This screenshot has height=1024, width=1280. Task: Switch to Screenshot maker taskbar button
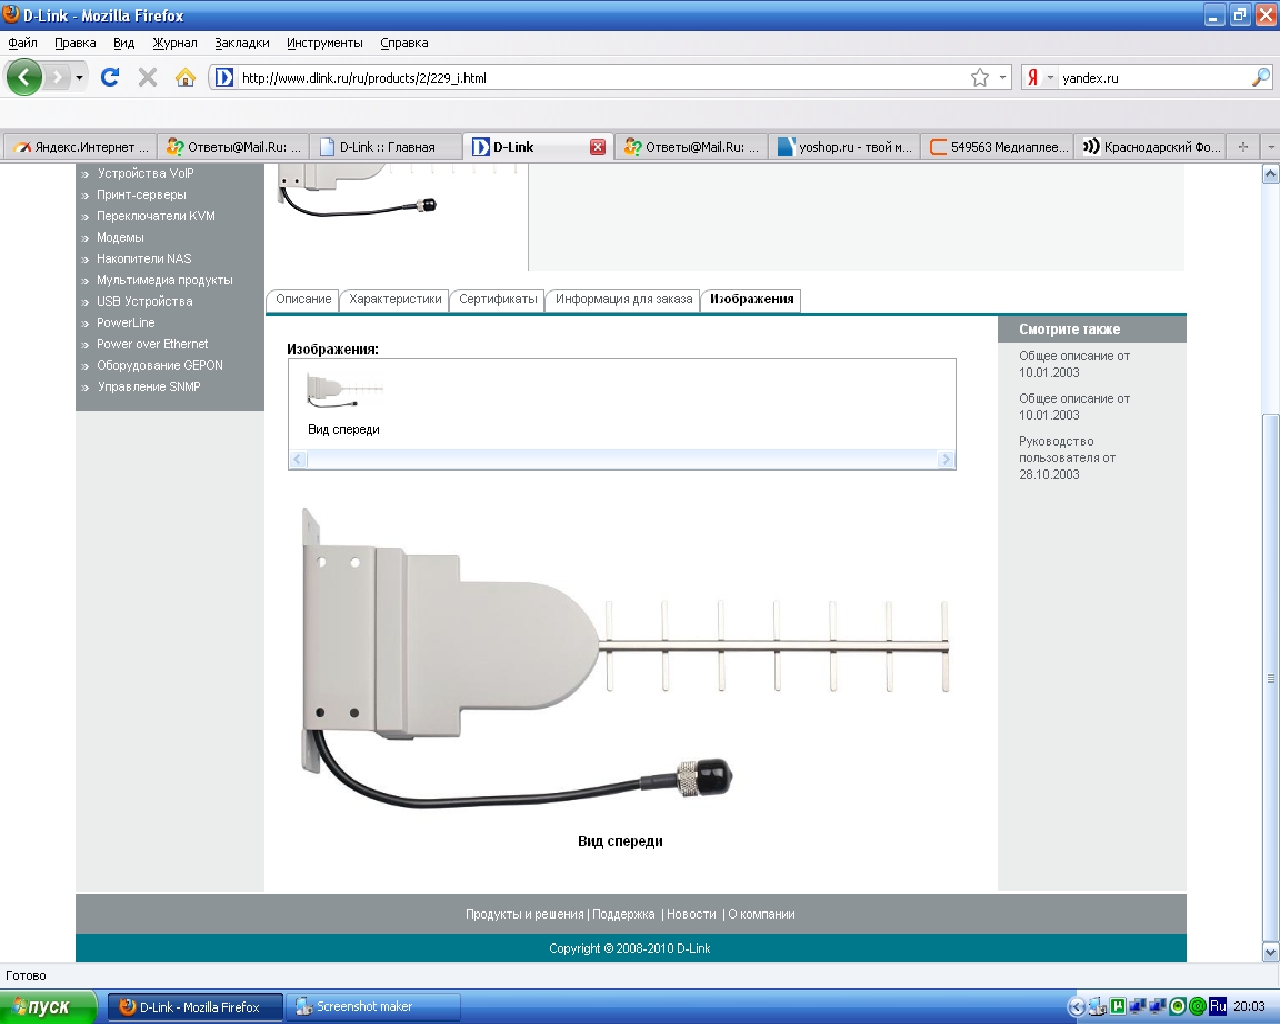coord(373,1007)
